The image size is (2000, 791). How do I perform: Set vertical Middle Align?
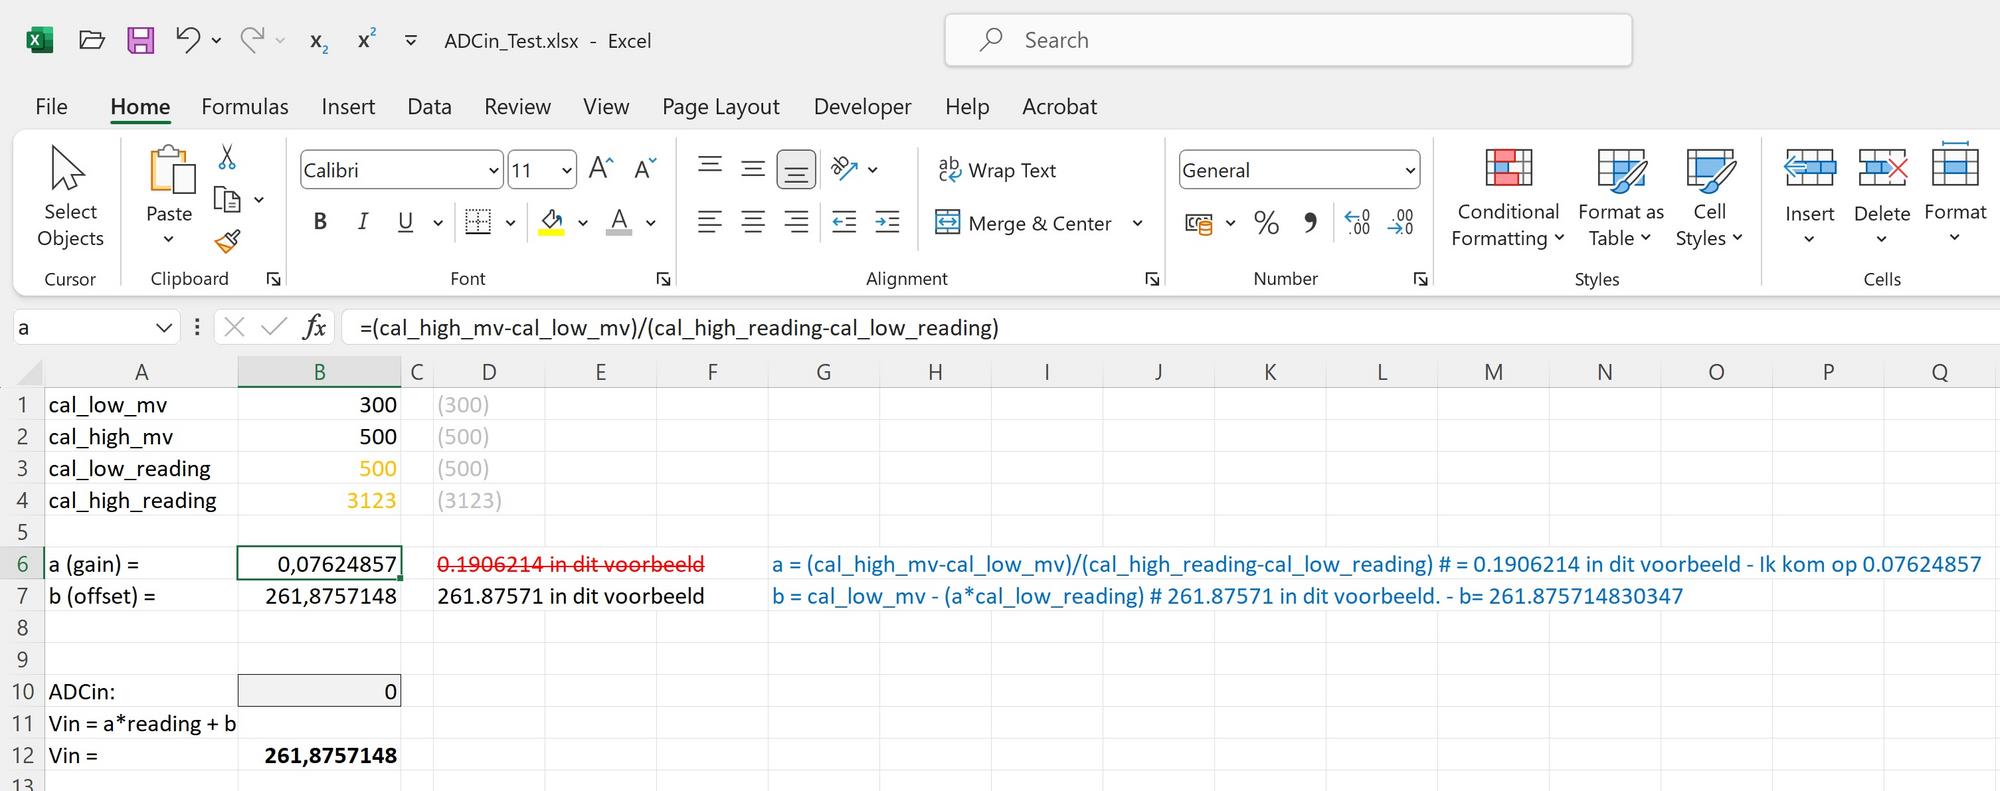coord(753,169)
